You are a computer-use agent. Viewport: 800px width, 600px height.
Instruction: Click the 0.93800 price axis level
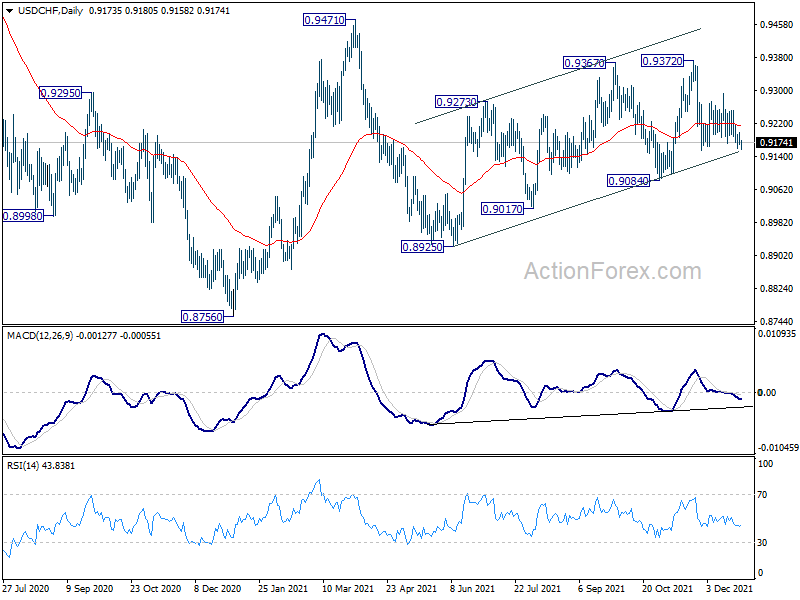click(x=776, y=58)
